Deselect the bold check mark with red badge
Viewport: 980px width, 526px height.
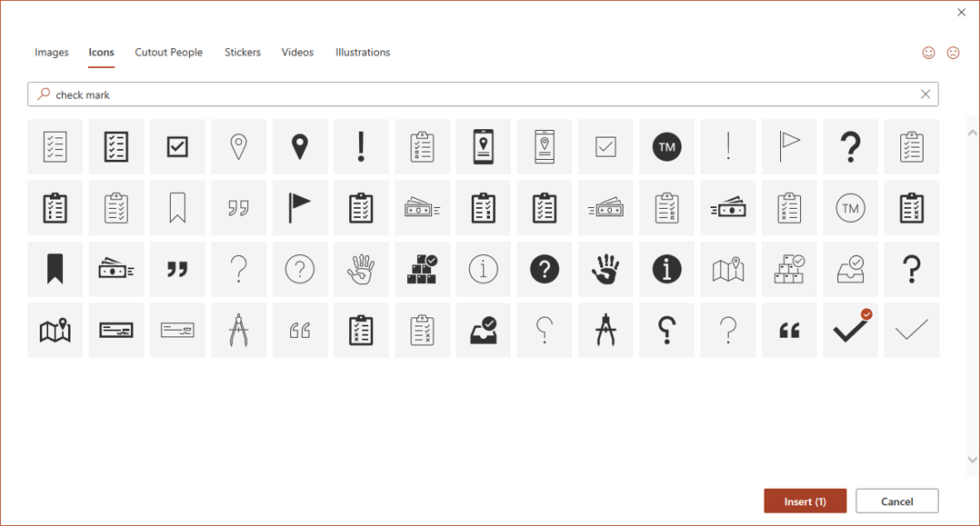(850, 330)
